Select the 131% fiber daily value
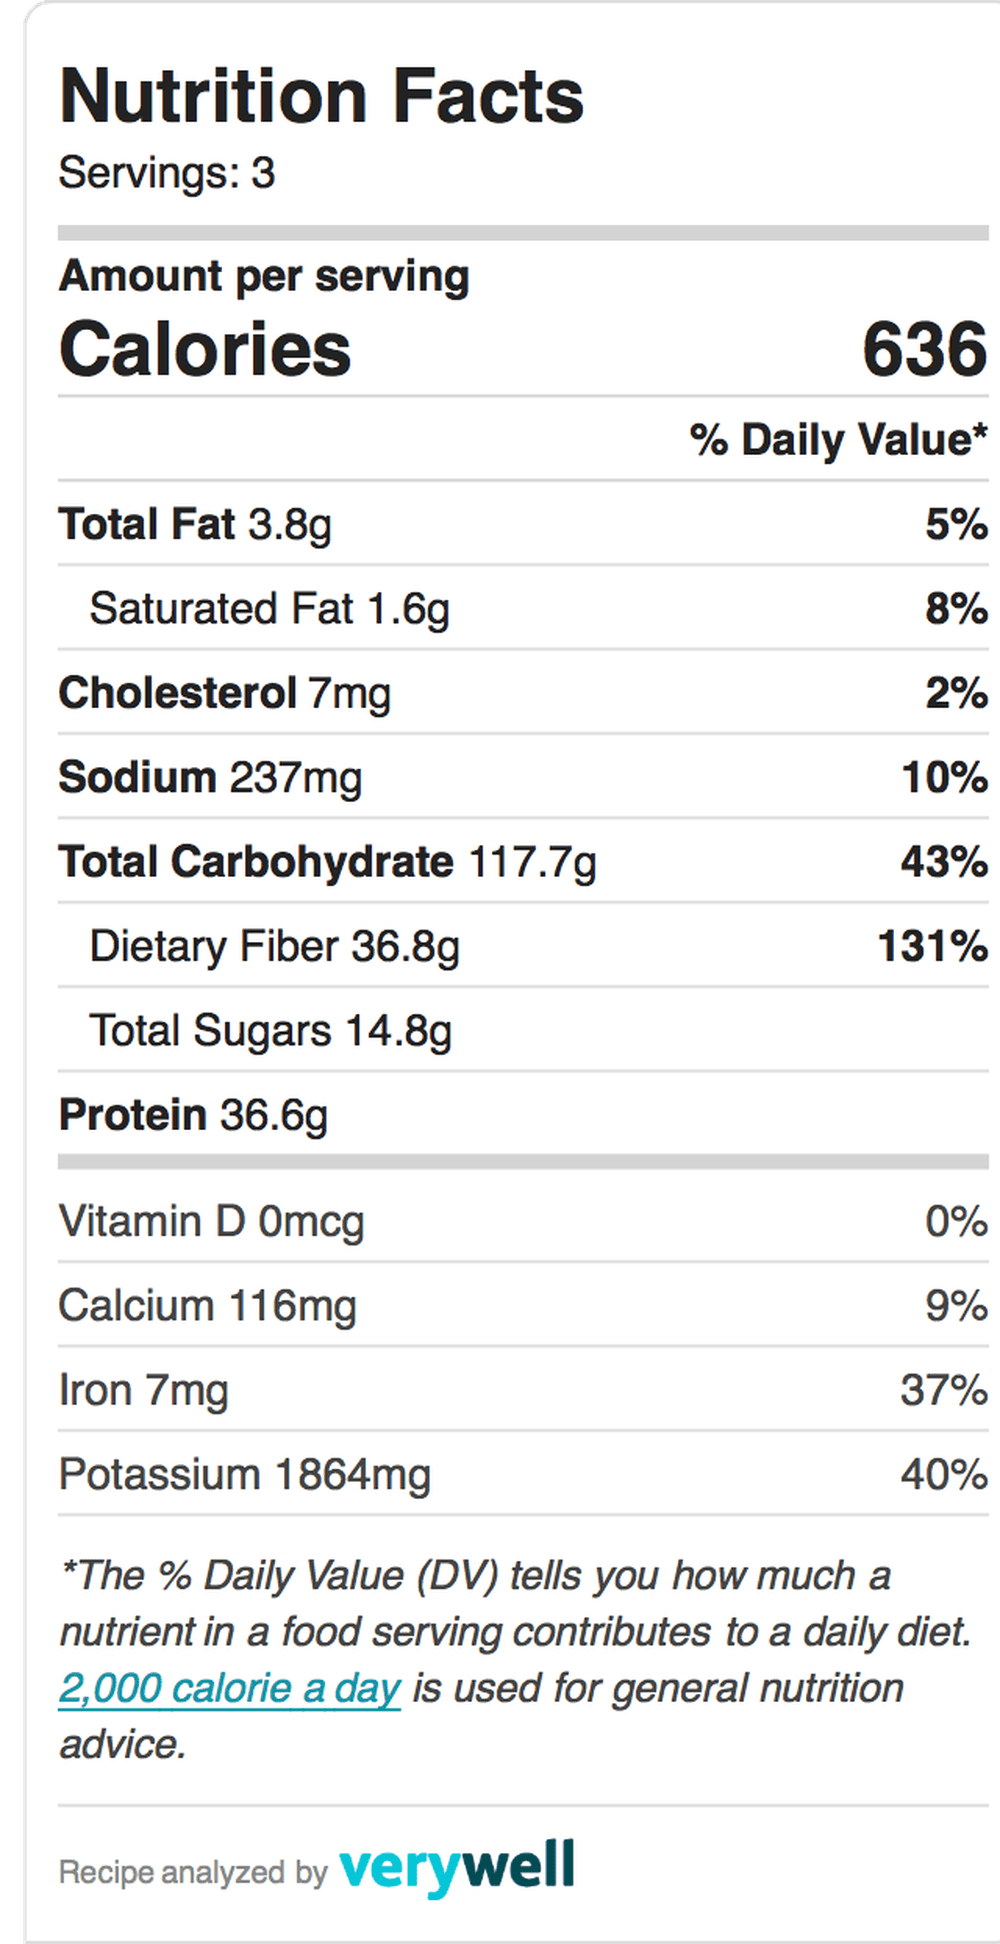Viewport: 1000px width, 1944px height. (x=933, y=946)
